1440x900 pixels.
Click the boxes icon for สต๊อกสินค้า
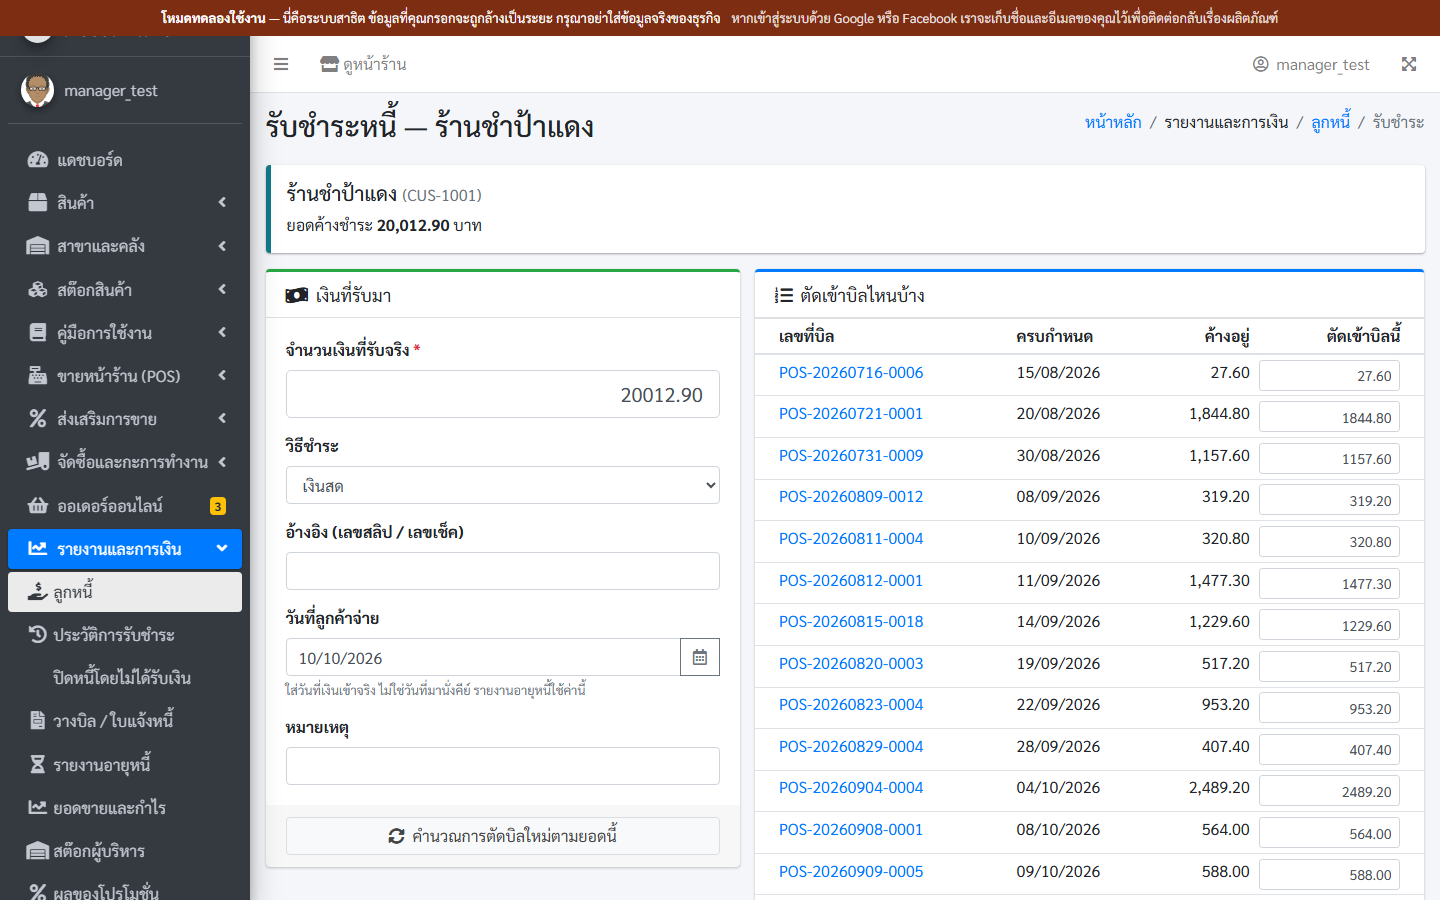click(38, 290)
